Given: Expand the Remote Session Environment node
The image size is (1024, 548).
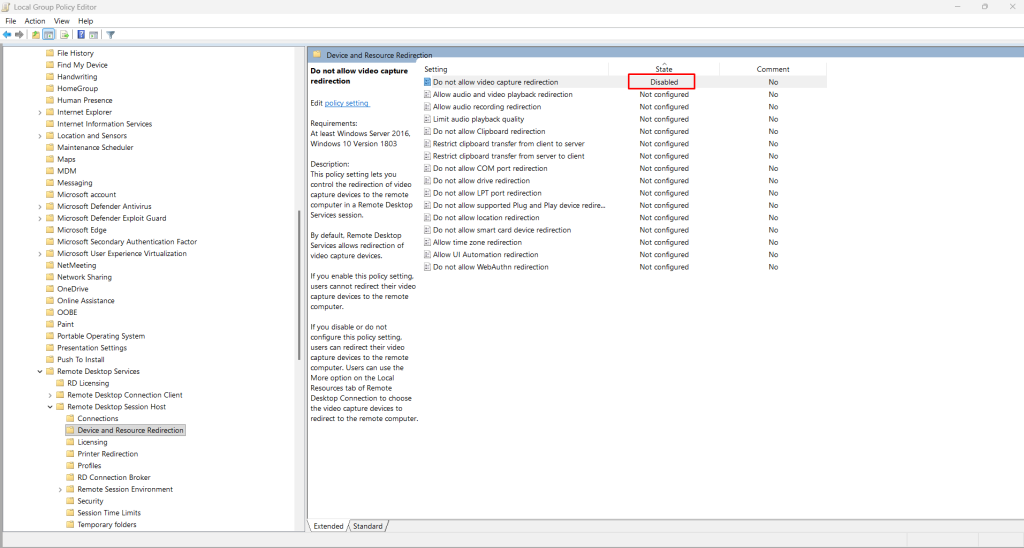Looking at the screenshot, I should pos(59,489).
